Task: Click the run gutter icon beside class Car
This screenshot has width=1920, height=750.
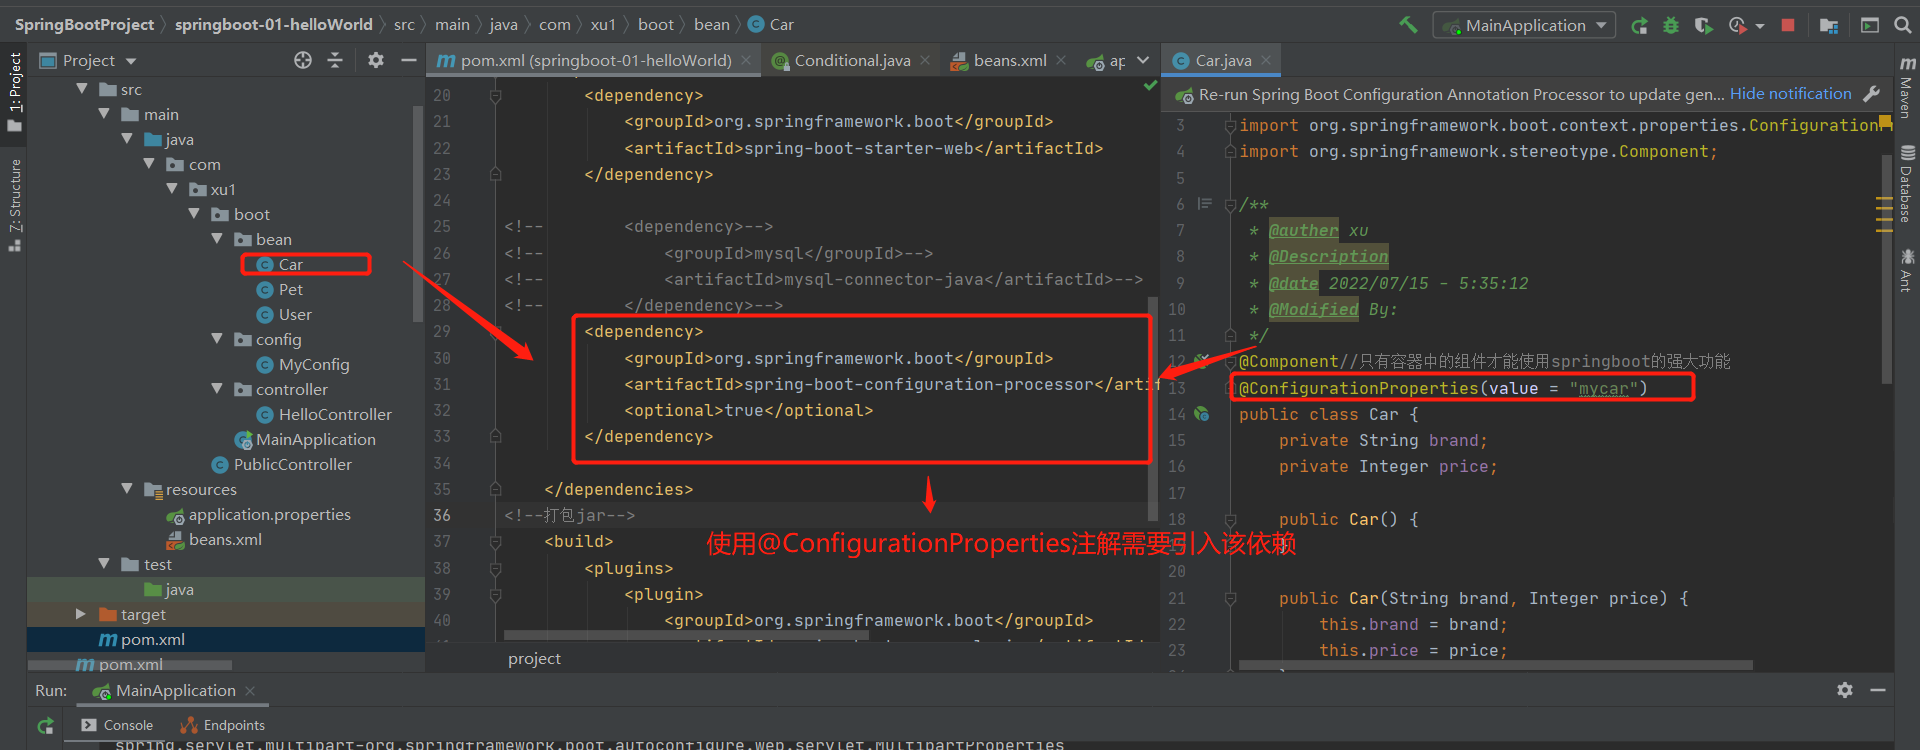Action: click(x=1202, y=414)
